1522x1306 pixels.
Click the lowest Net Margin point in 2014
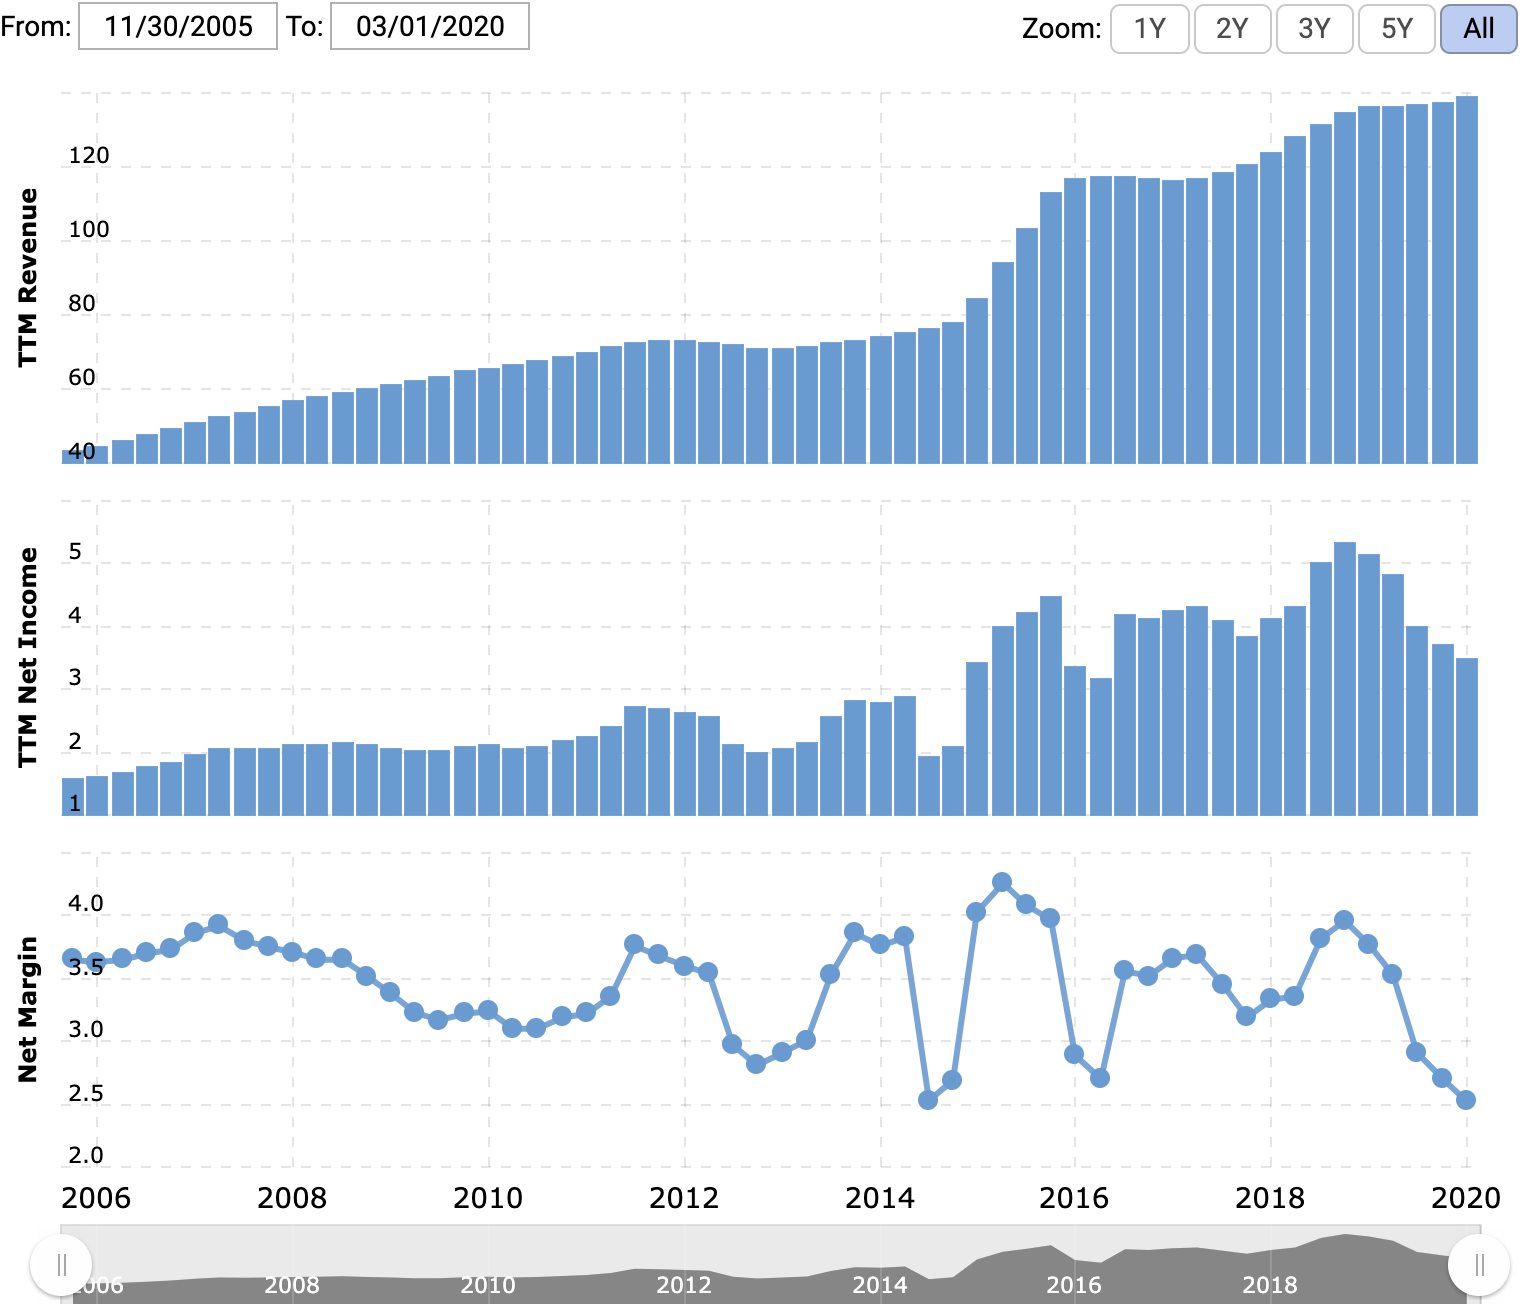(928, 1100)
